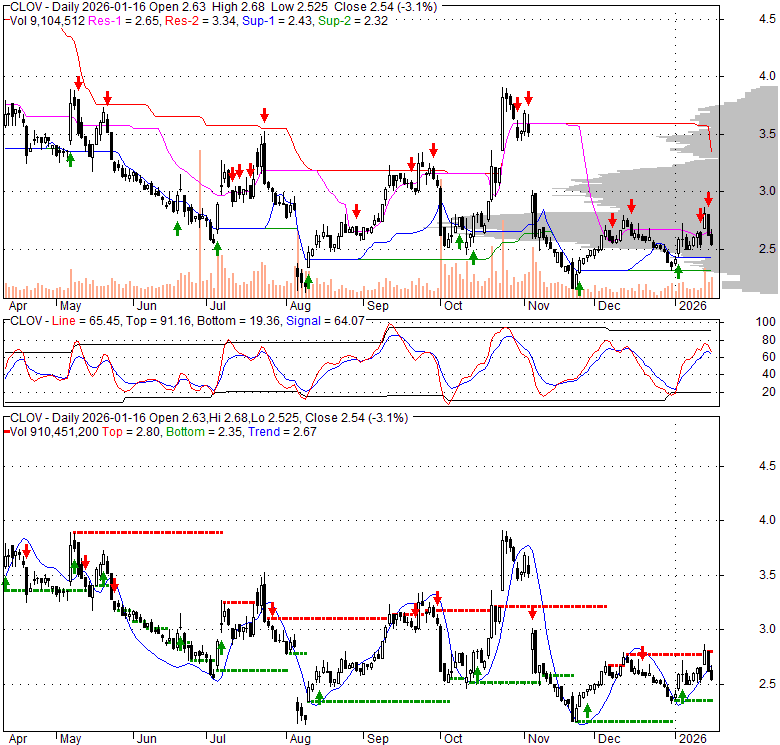
Task: Click the 60 level on oscillator axis
Action: click(x=769, y=357)
